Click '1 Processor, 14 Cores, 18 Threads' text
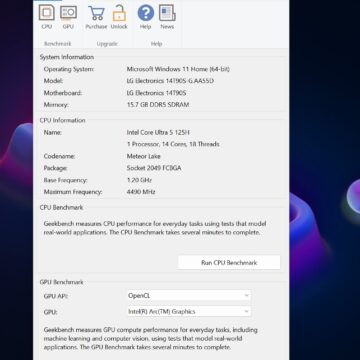360x360 pixels. click(x=173, y=144)
